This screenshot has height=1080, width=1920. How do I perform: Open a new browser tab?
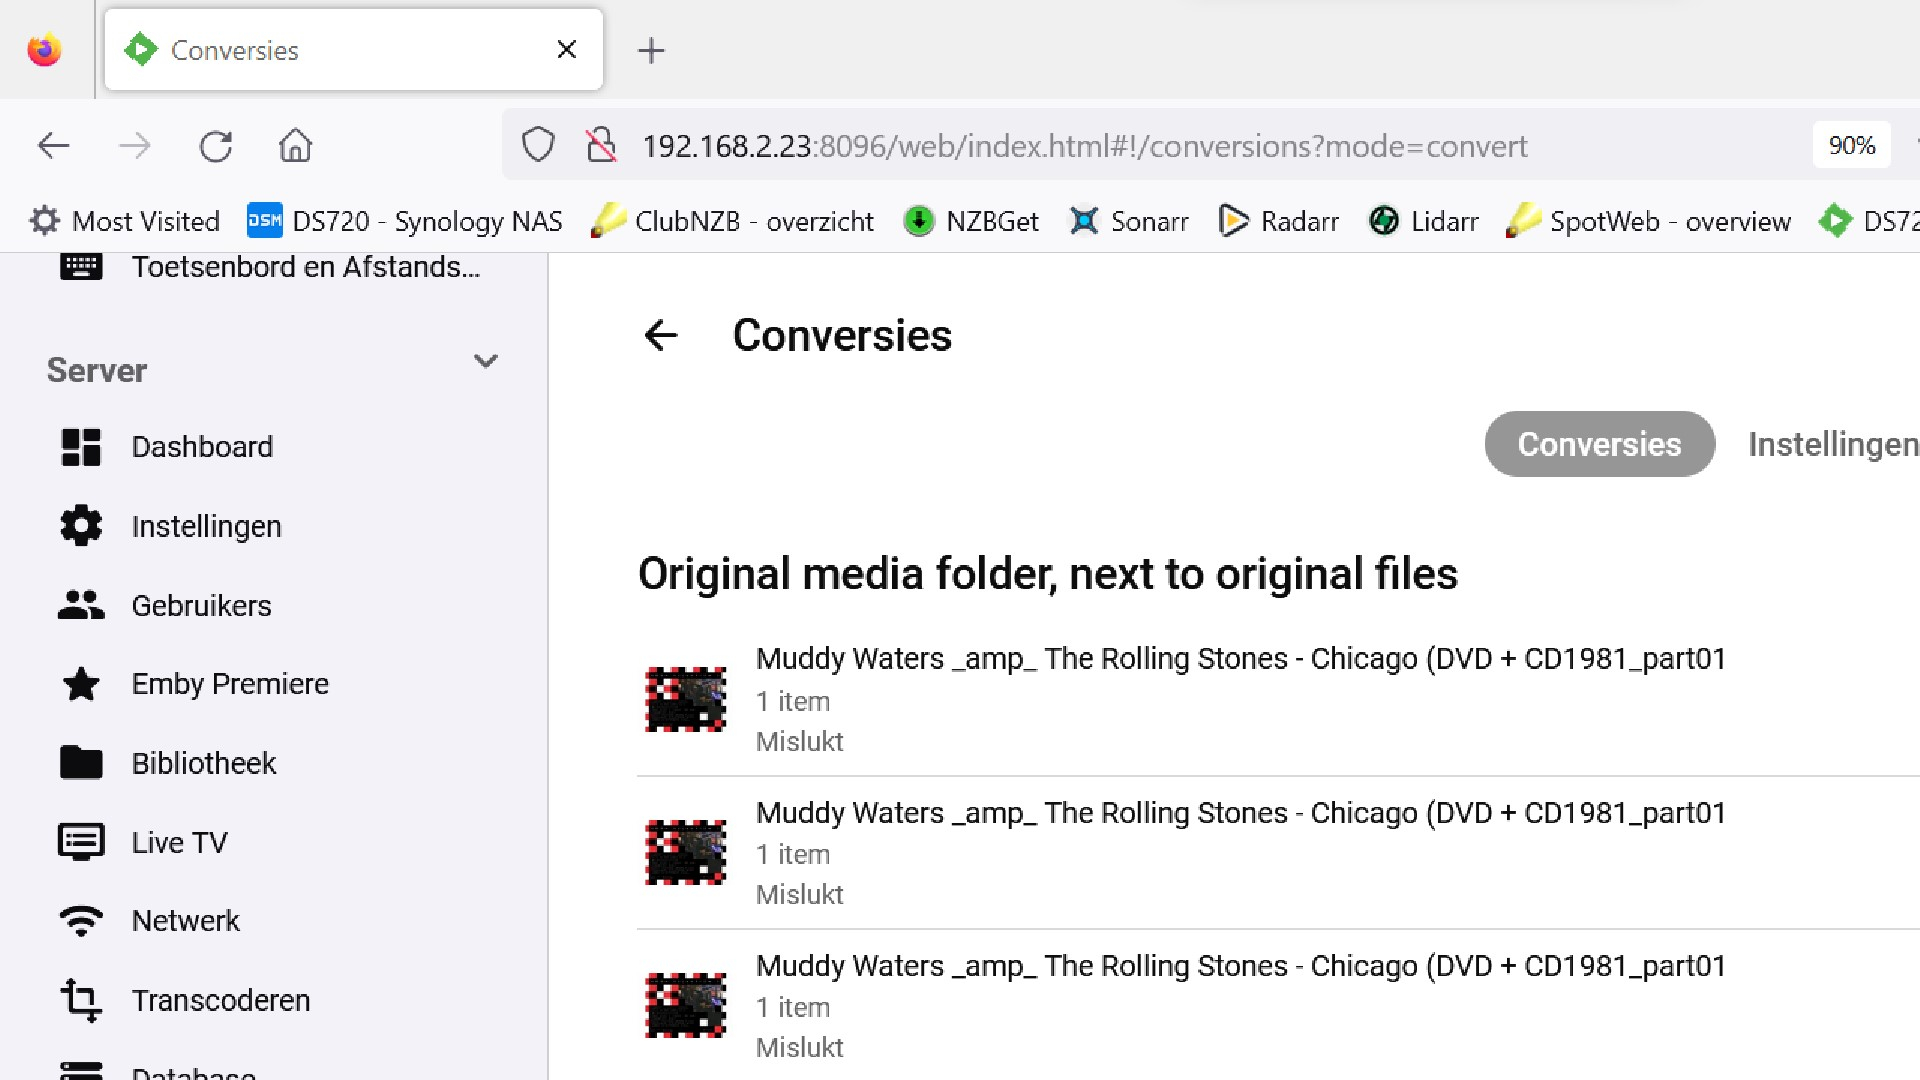(651, 50)
